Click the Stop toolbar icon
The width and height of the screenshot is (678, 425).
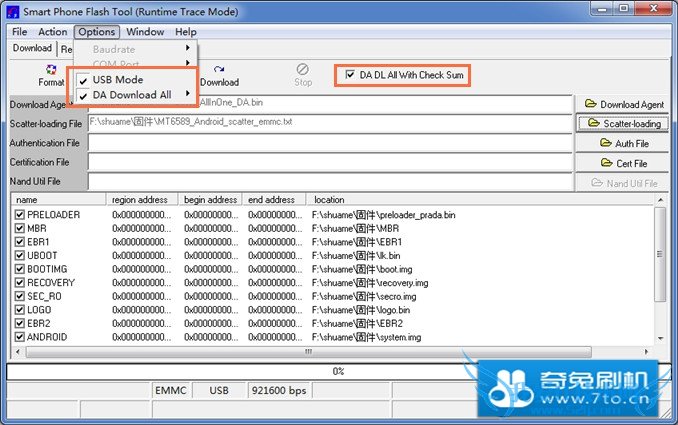click(303, 69)
